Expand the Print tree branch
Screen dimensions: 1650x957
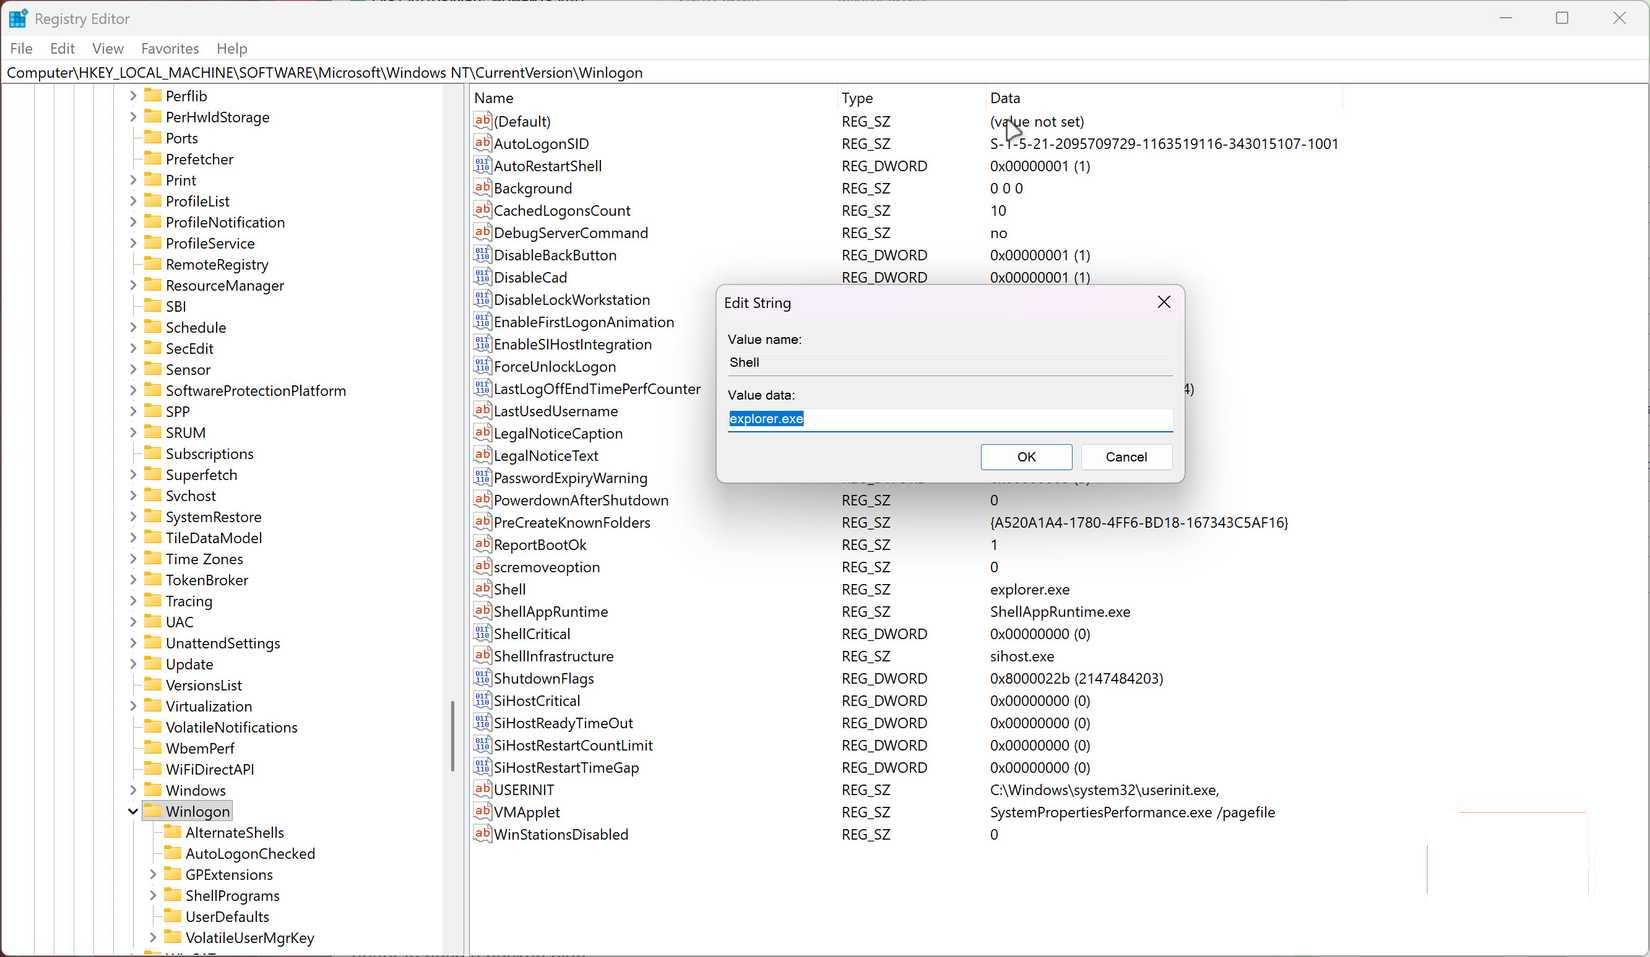pyautogui.click(x=133, y=180)
